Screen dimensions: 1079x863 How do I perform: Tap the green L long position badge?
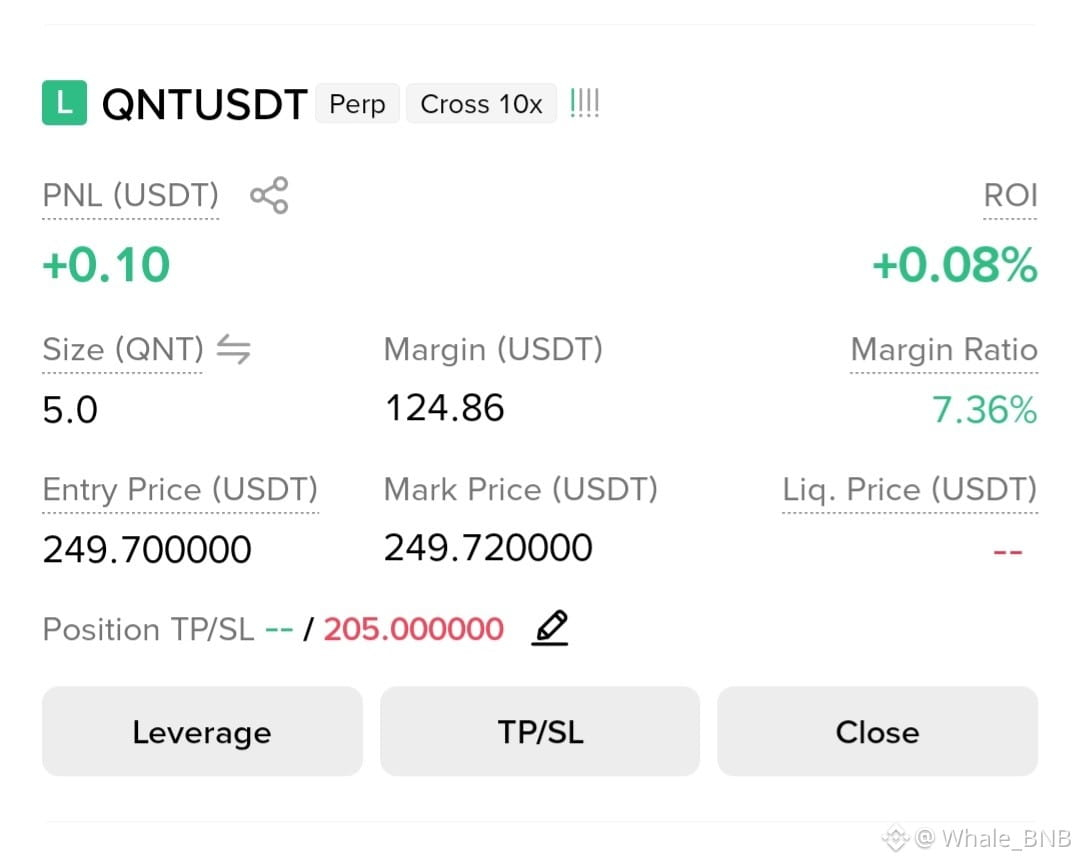coord(64,103)
